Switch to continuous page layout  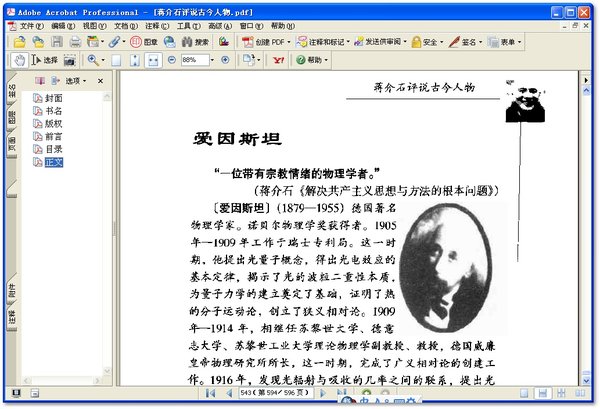pos(542,393)
